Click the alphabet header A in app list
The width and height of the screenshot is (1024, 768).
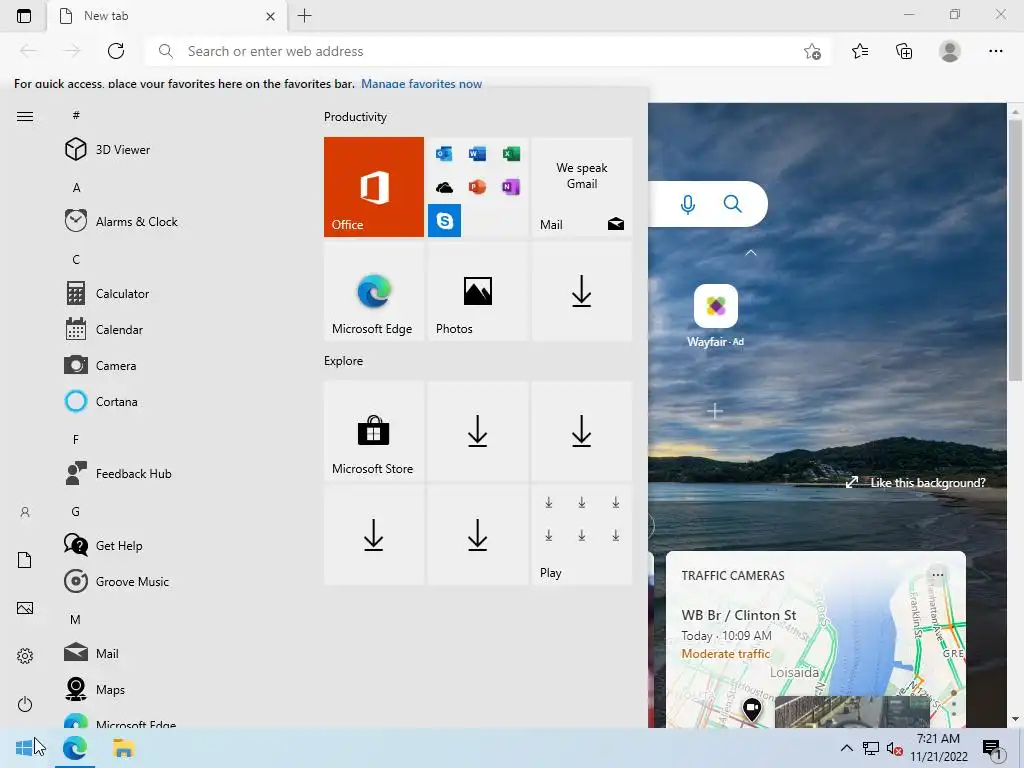(x=76, y=187)
